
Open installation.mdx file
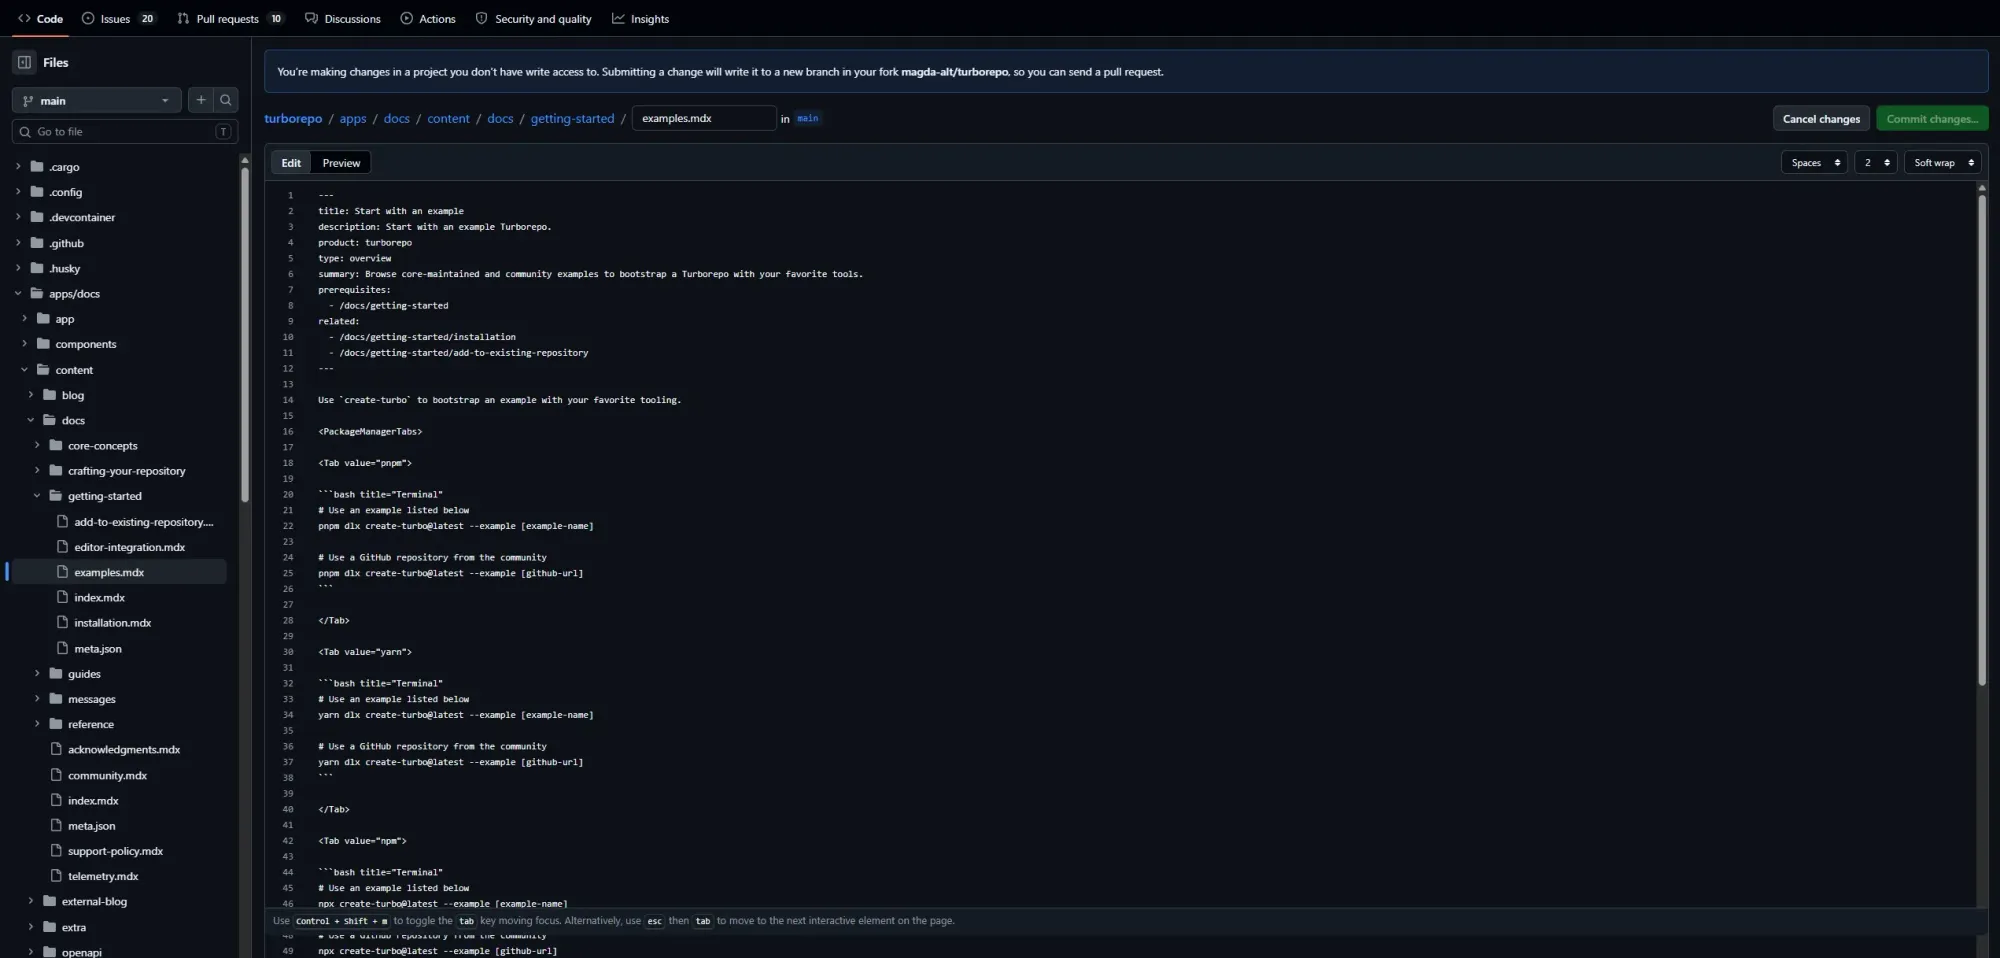point(112,622)
